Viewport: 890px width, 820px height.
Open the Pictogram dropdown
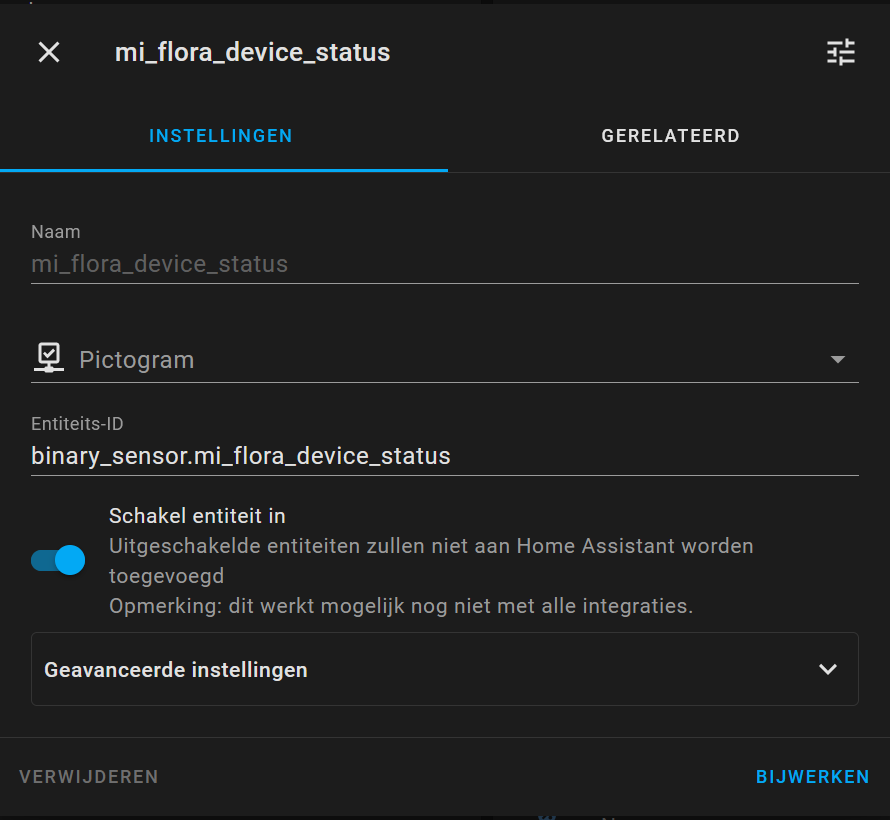pos(838,358)
